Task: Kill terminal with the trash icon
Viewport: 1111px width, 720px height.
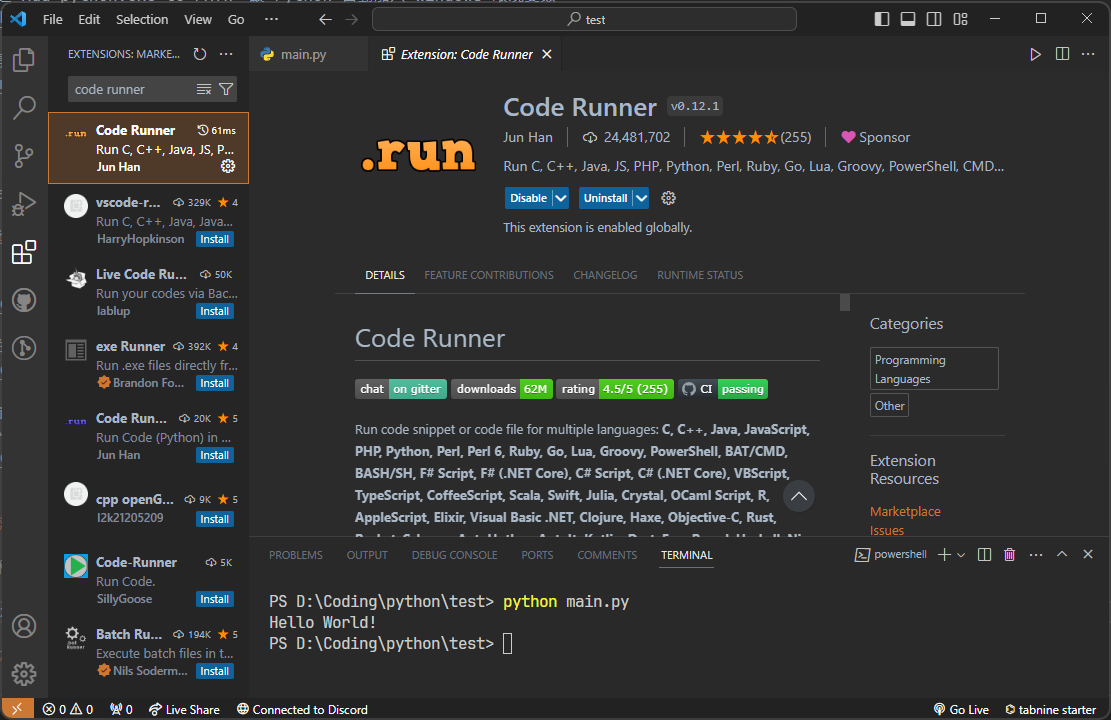Action: [x=1010, y=555]
